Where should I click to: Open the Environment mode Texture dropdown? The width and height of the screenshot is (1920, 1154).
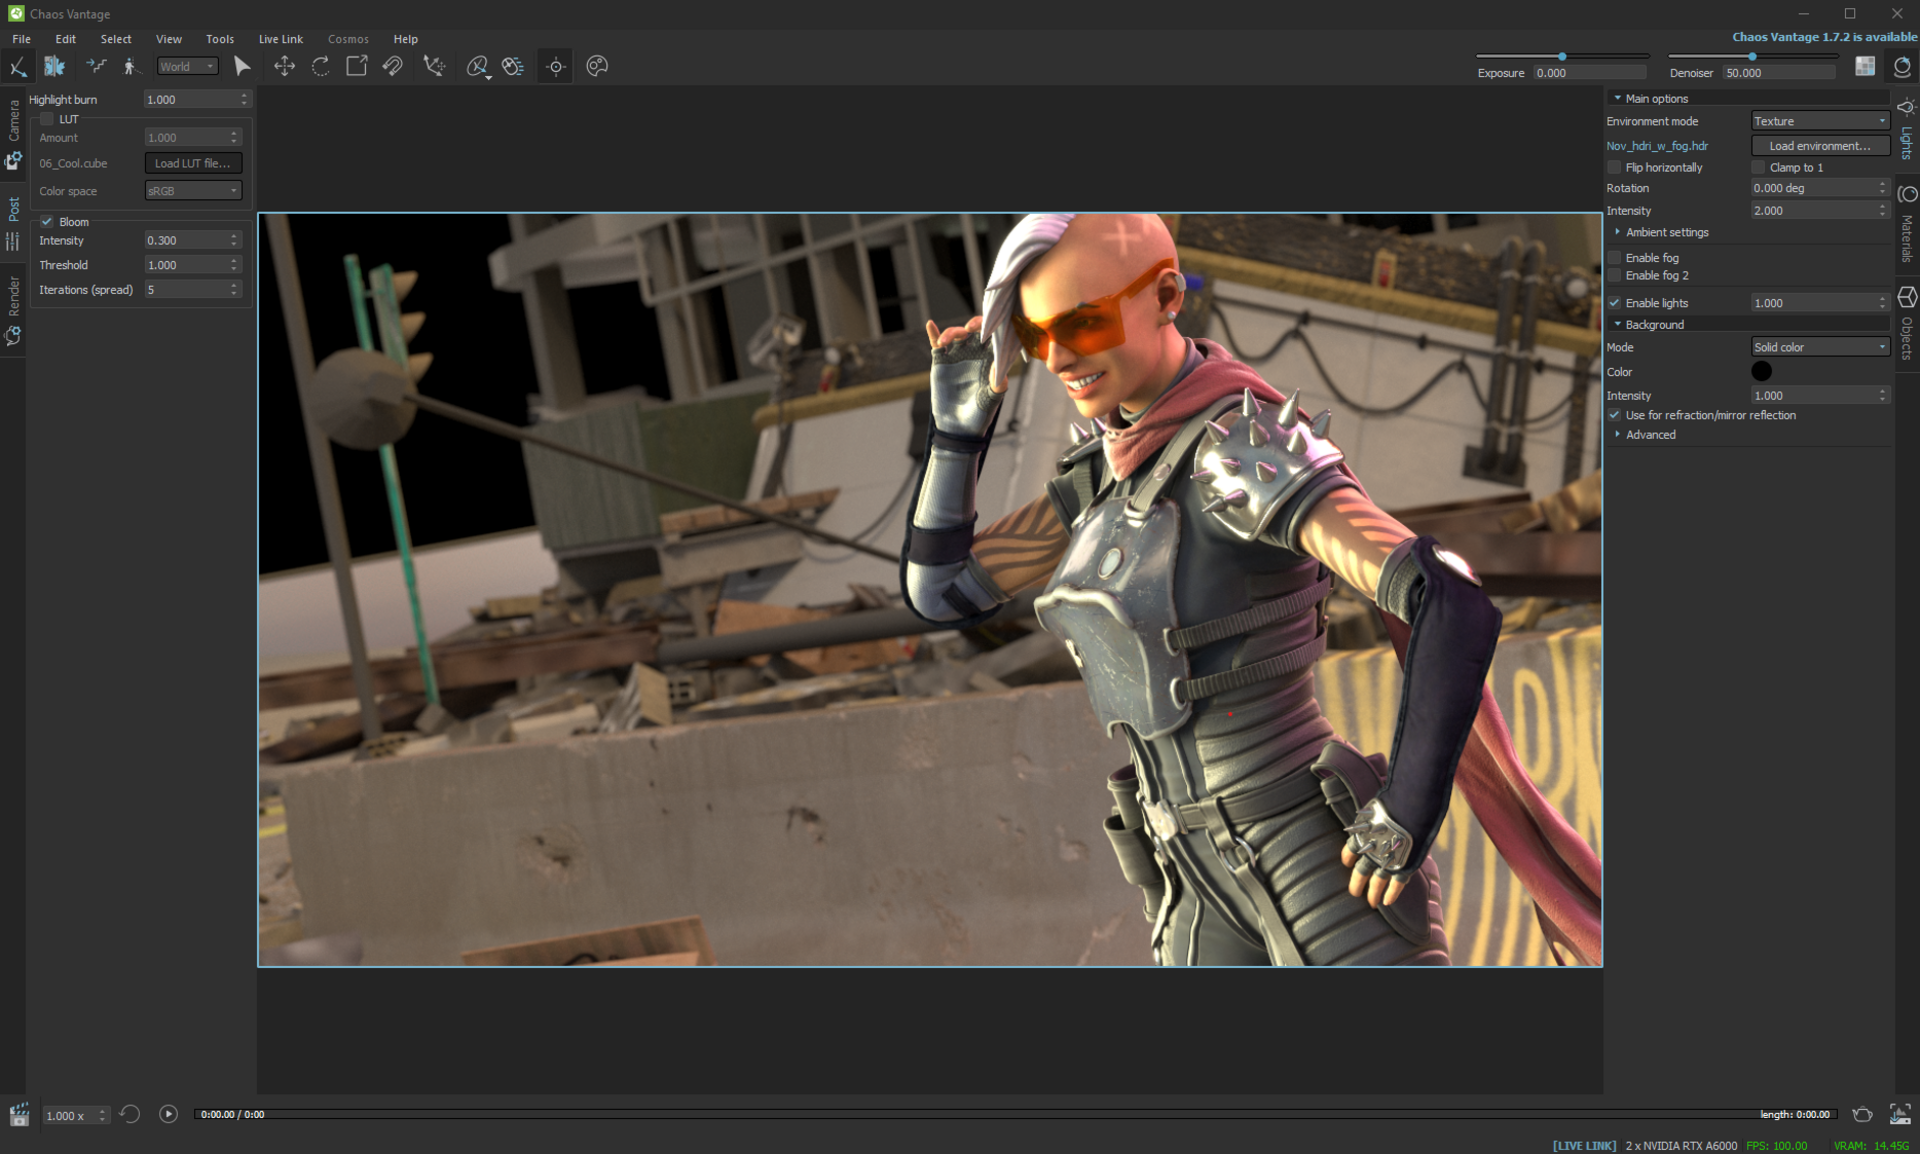[1820, 121]
